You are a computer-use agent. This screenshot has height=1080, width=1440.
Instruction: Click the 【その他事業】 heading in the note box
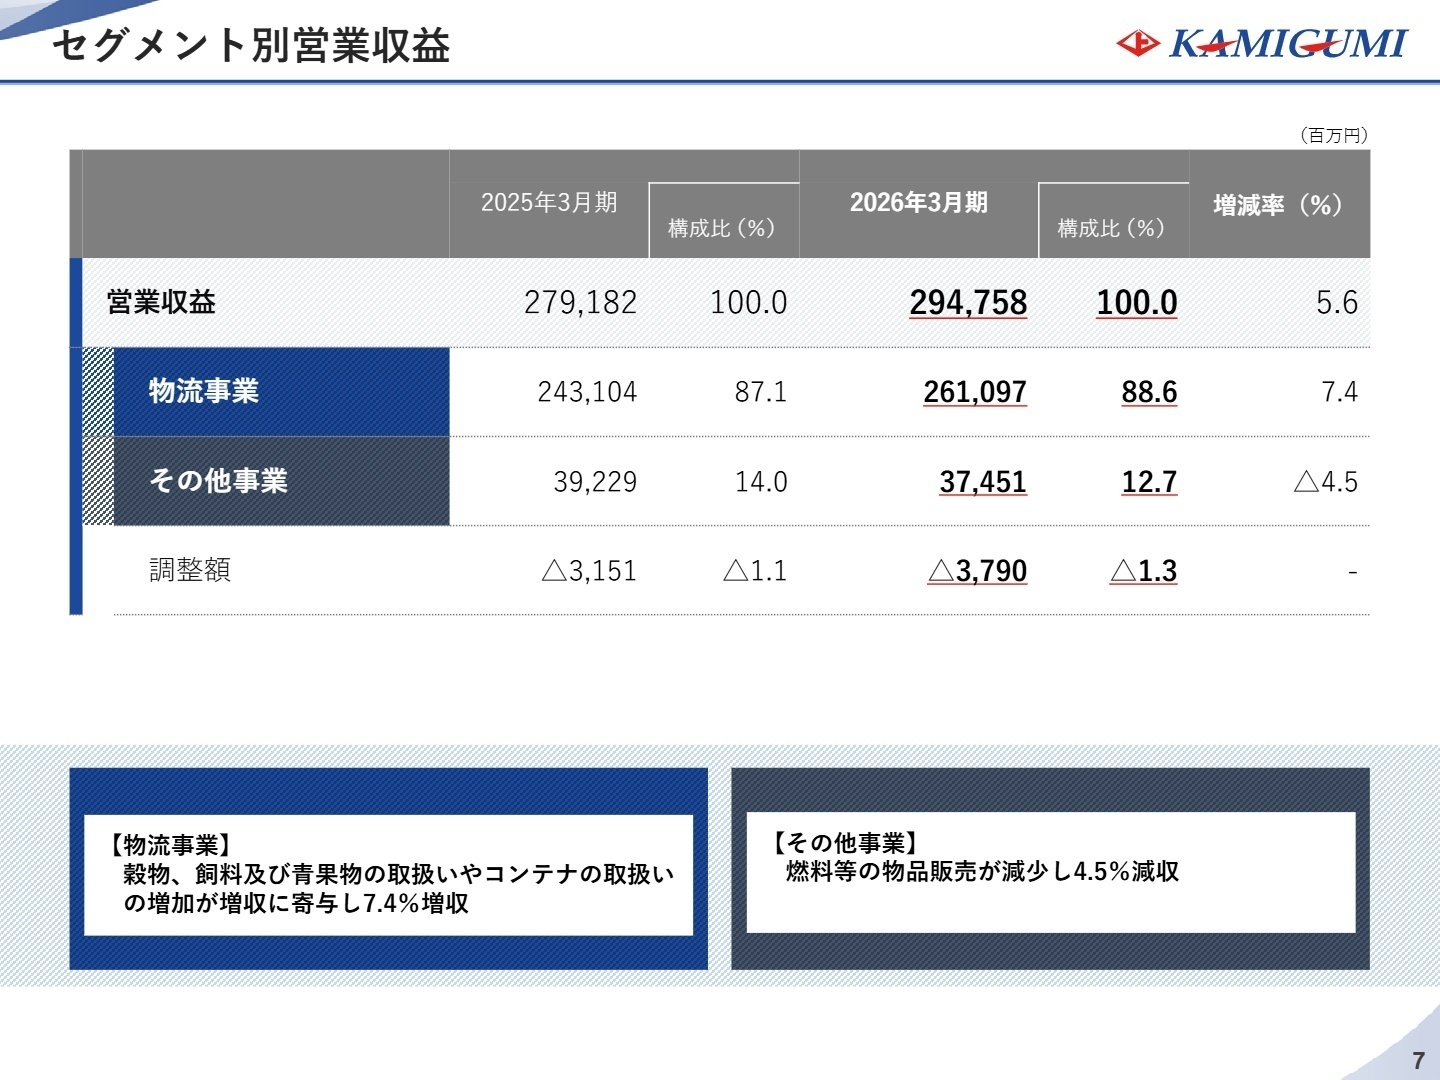(844, 843)
